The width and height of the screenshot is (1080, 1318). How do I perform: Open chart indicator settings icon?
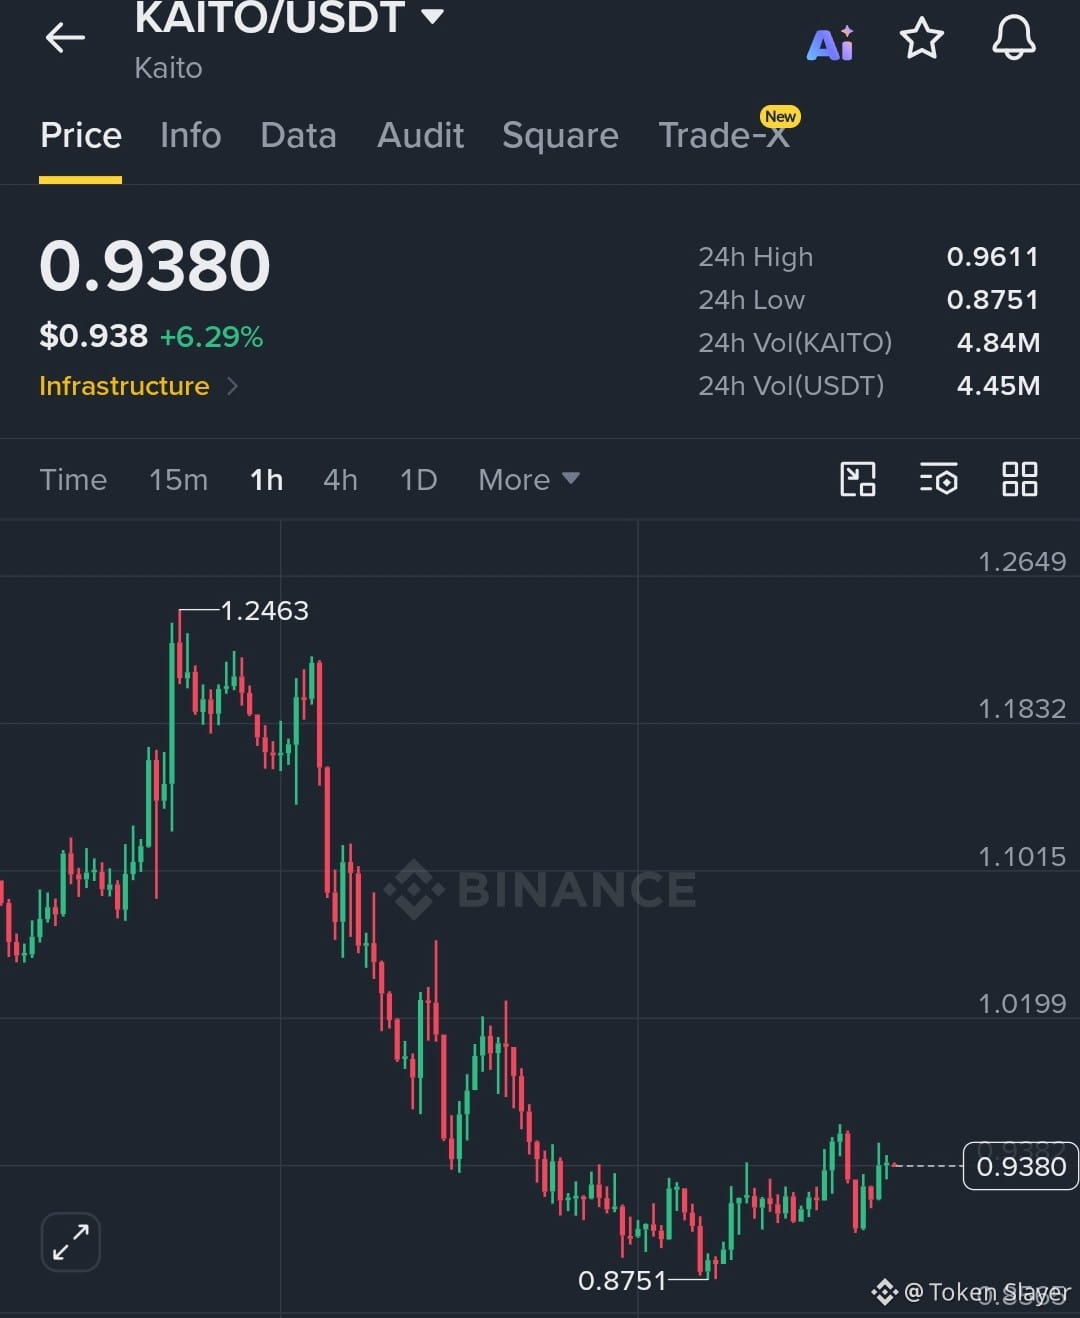coord(938,479)
